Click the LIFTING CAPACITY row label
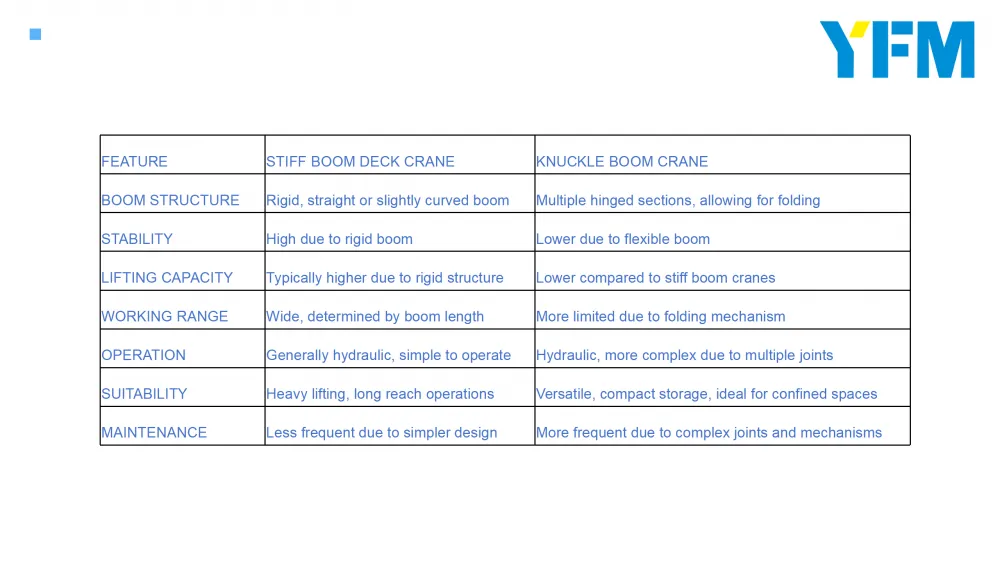 167,278
